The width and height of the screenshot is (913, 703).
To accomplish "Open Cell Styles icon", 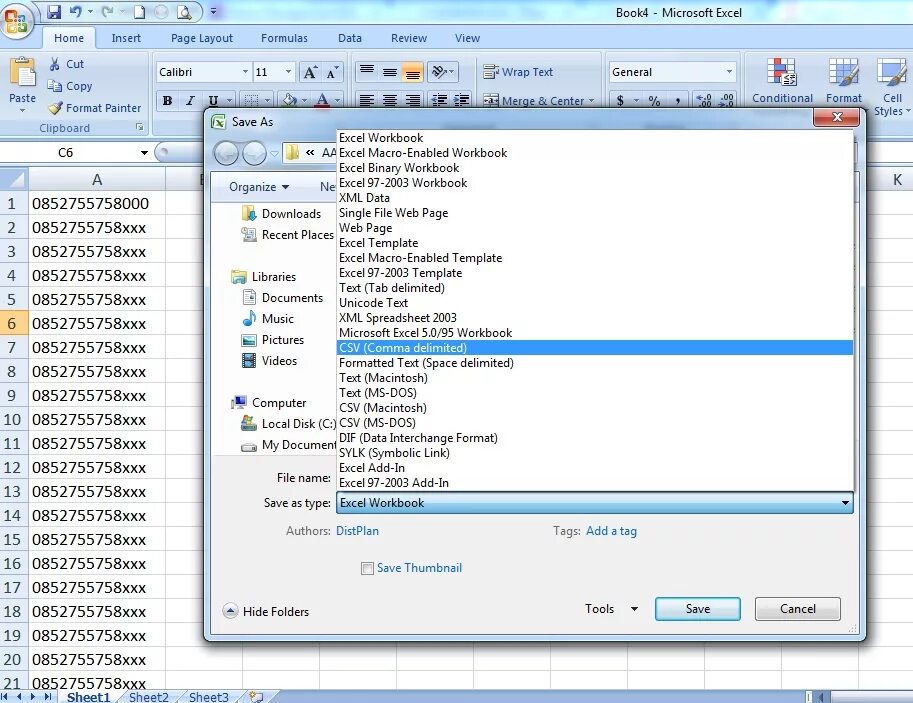I will pos(891,72).
